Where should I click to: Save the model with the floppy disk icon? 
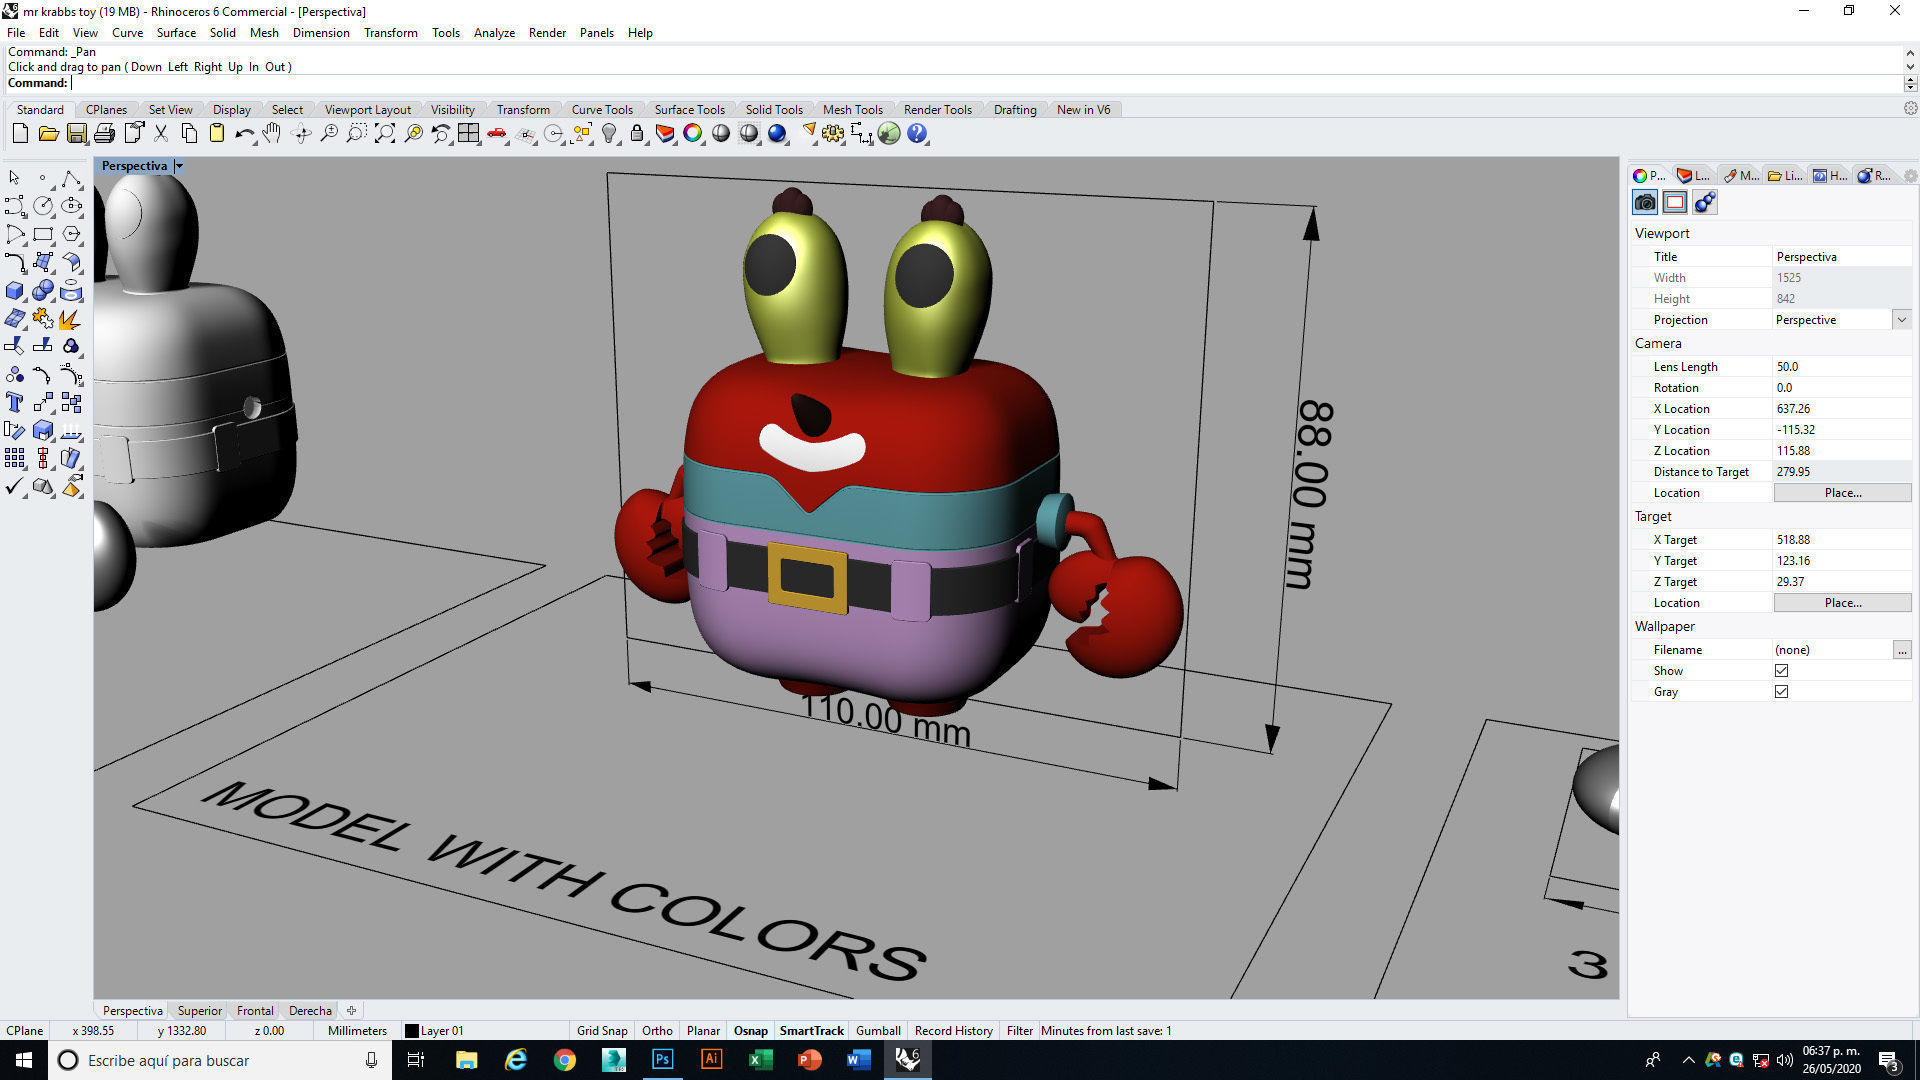click(76, 134)
